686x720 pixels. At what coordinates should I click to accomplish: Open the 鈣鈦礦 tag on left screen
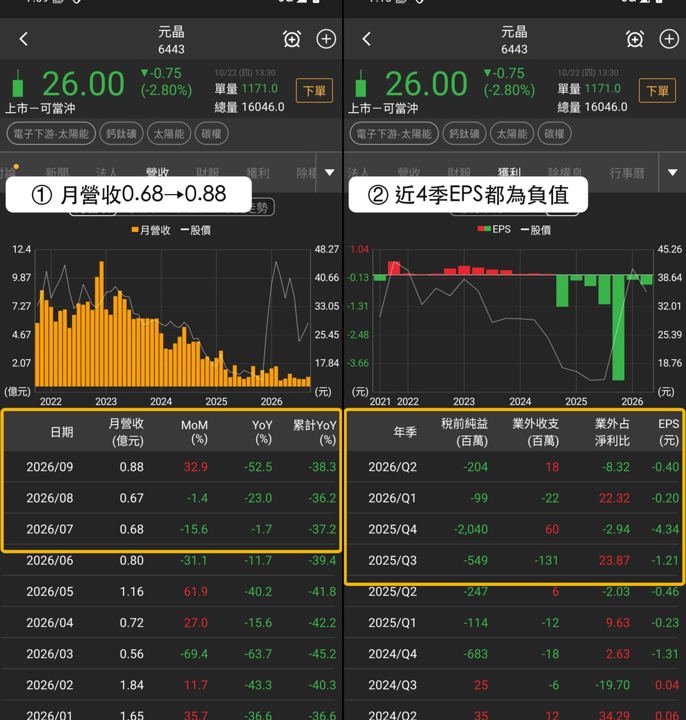pos(121,134)
